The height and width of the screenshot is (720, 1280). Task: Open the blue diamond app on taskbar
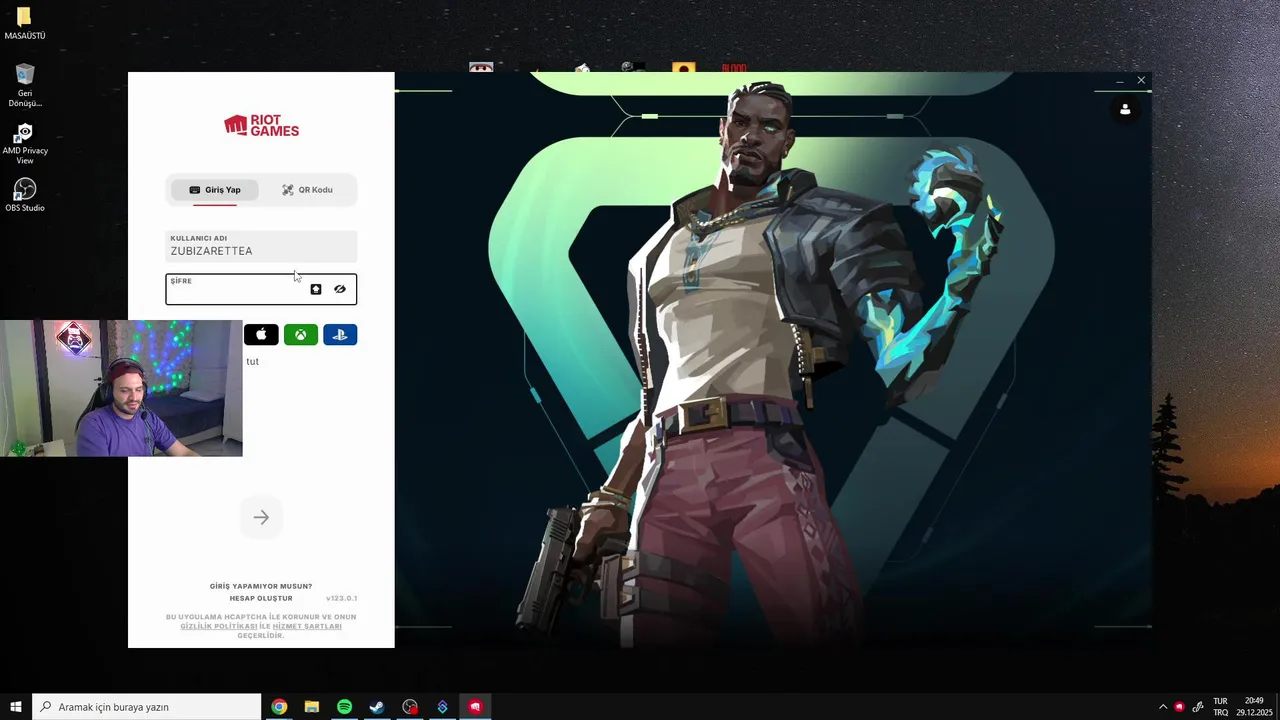(442, 707)
